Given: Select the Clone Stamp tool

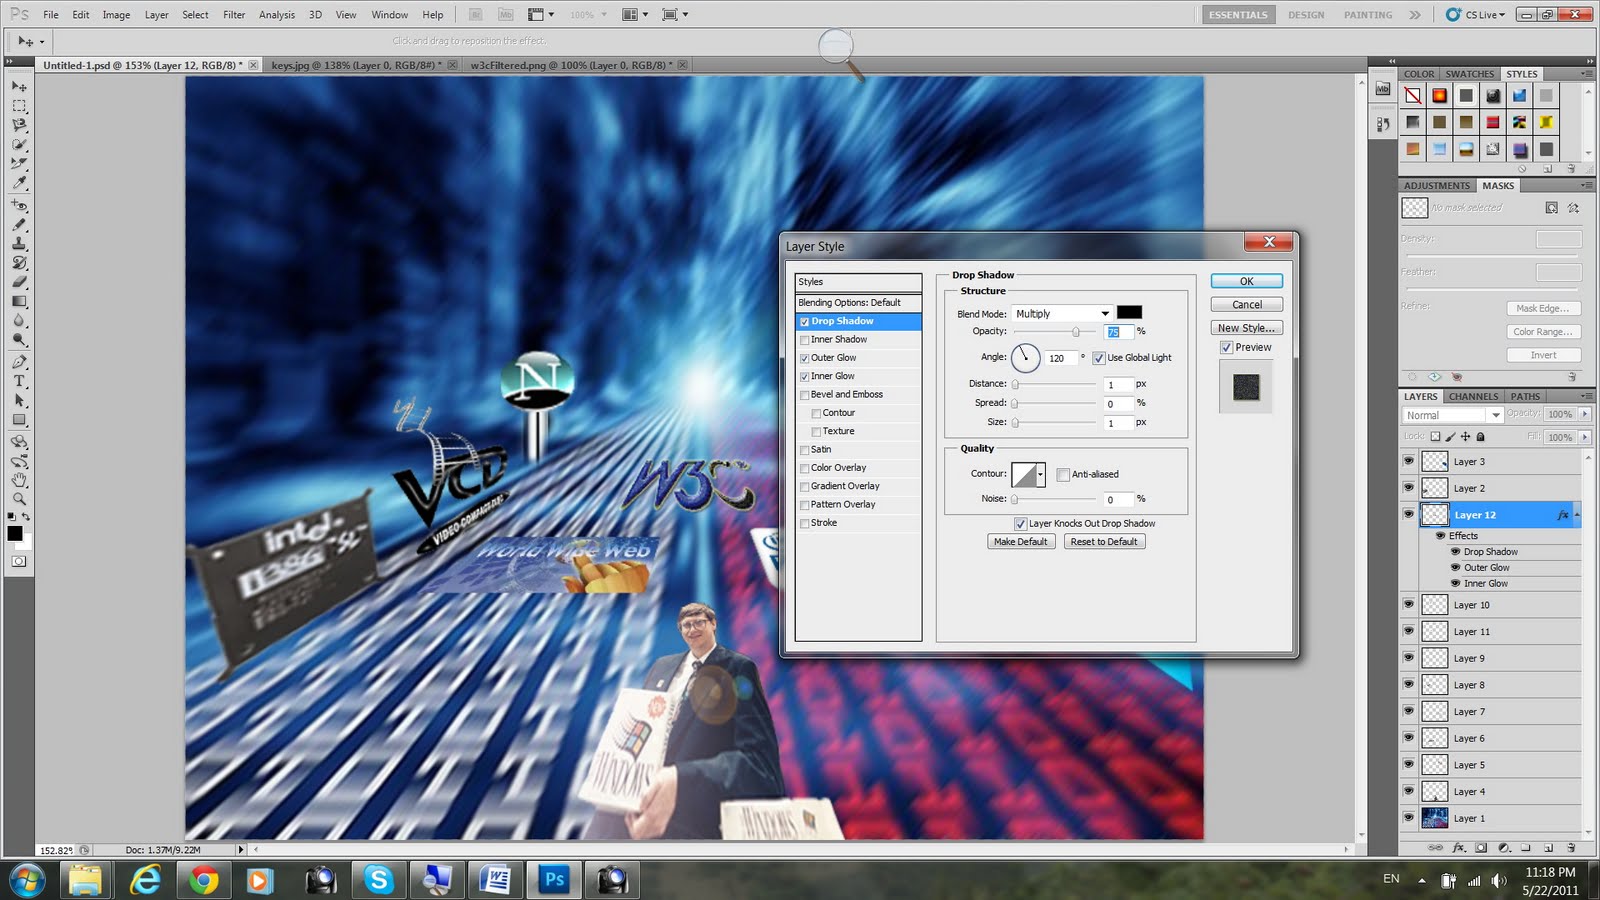Looking at the screenshot, I should tap(19, 244).
